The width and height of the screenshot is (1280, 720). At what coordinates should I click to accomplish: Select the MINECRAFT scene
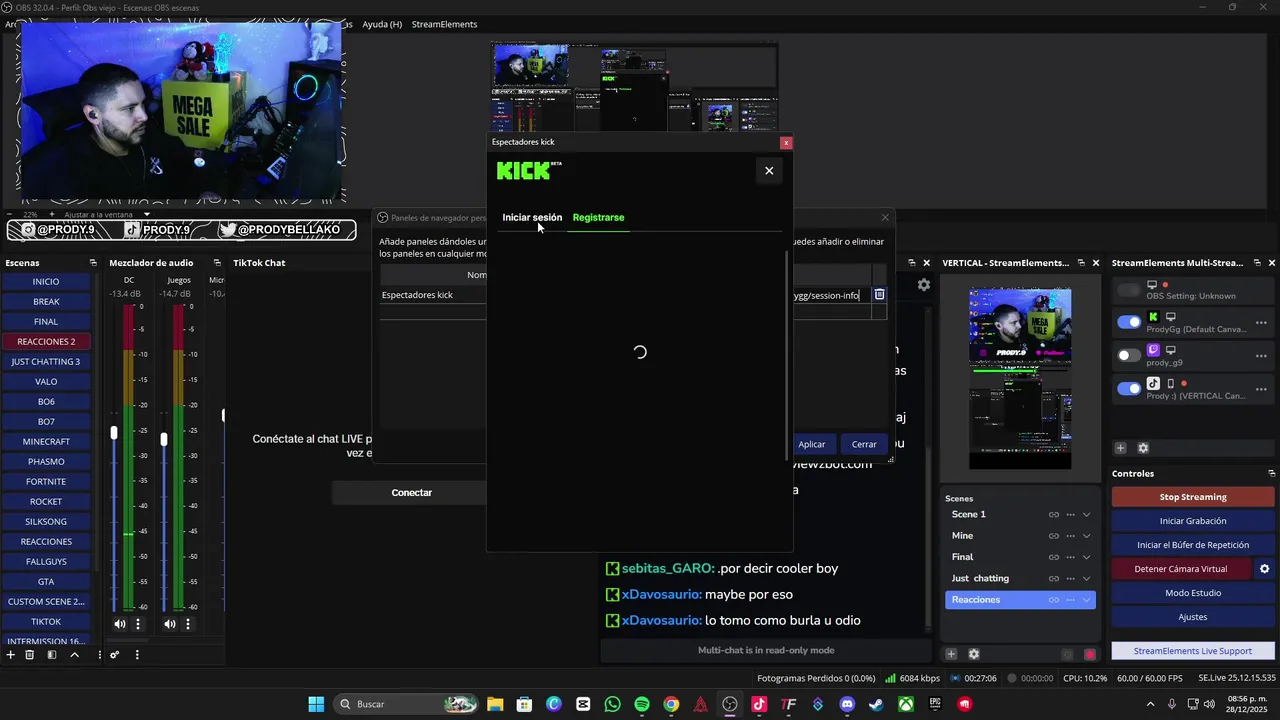point(46,441)
